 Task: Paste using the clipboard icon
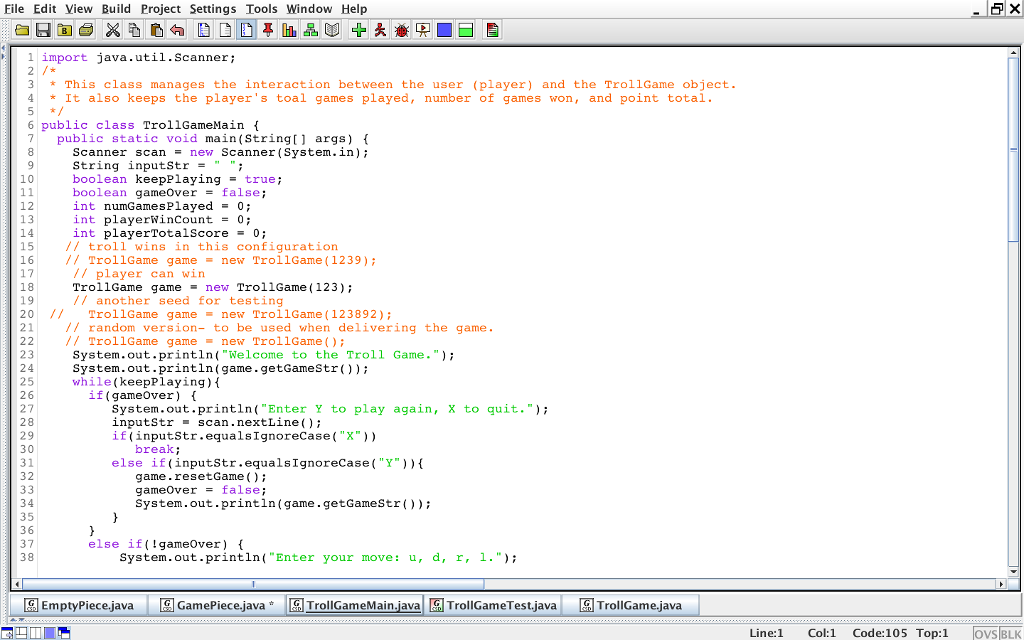155,29
